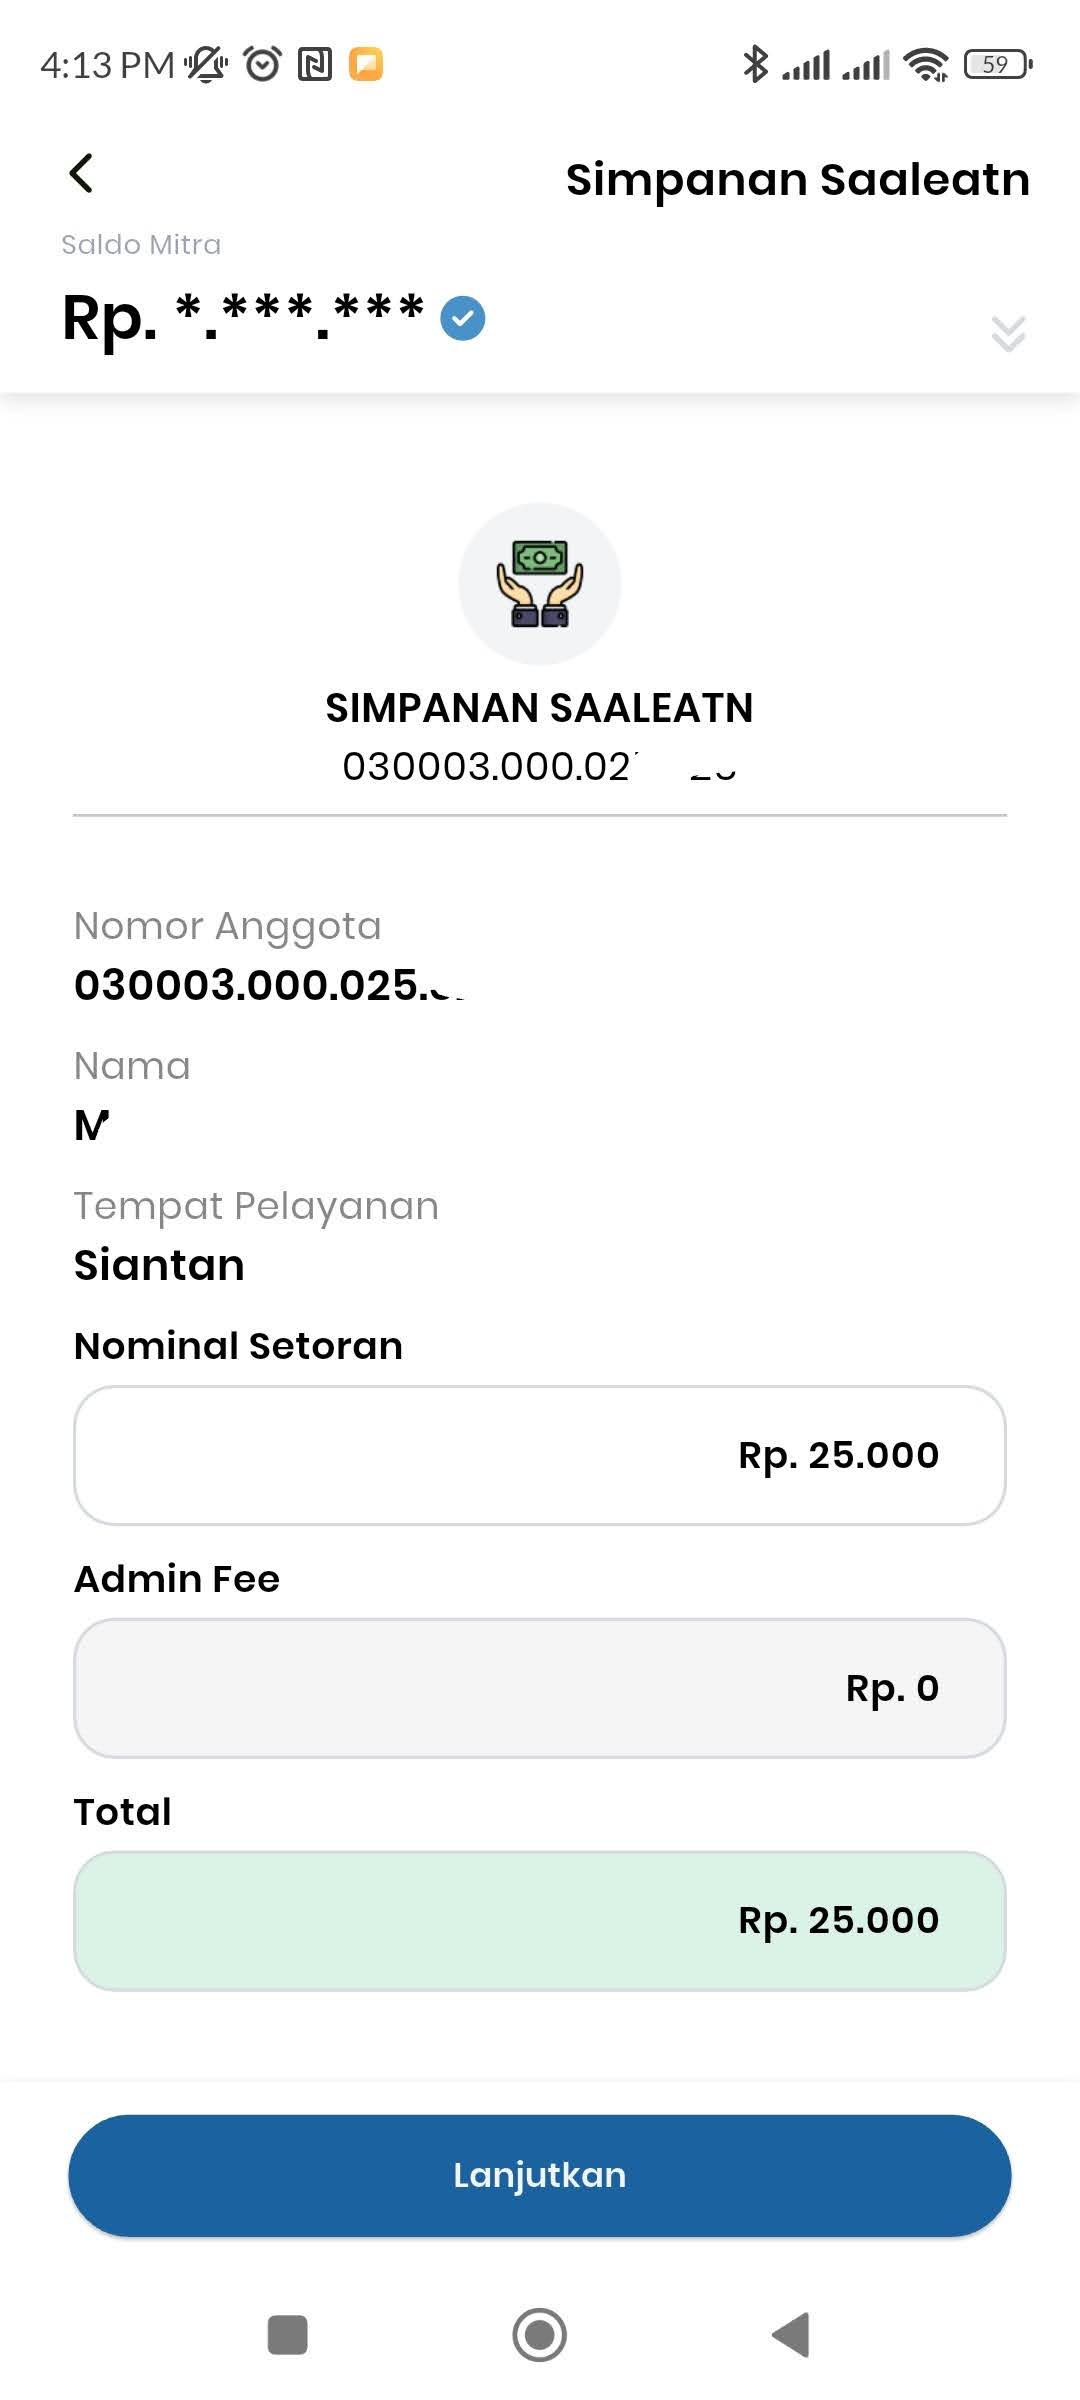Expand the Saldo Mitra double-chevron
Image resolution: width=1080 pixels, height=2400 pixels.
[x=1008, y=333]
